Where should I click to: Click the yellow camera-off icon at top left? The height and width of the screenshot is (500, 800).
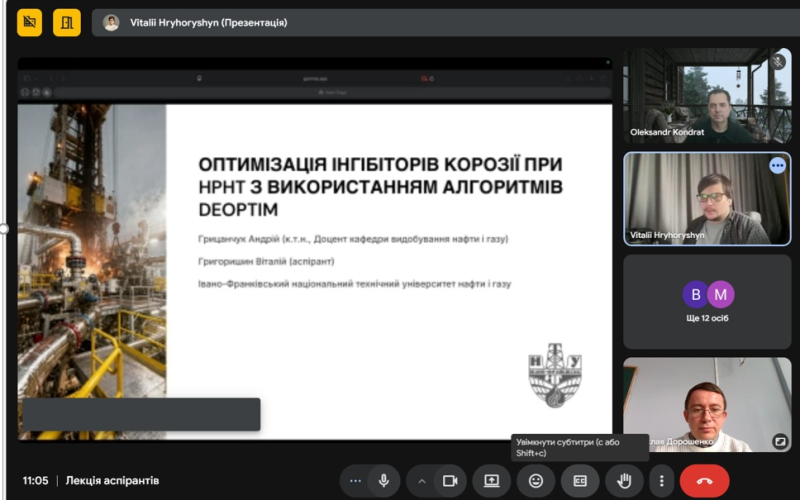coord(30,22)
